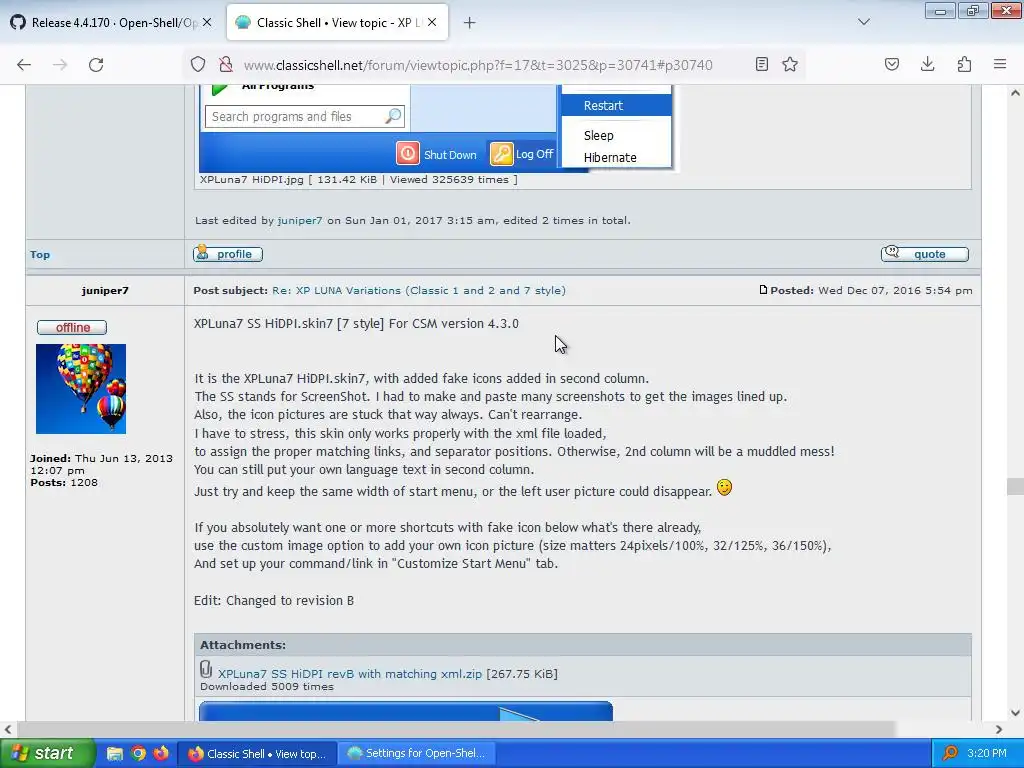The width and height of the screenshot is (1024, 768).
Task: Launch Chrome from quick launch
Action: (x=138, y=754)
